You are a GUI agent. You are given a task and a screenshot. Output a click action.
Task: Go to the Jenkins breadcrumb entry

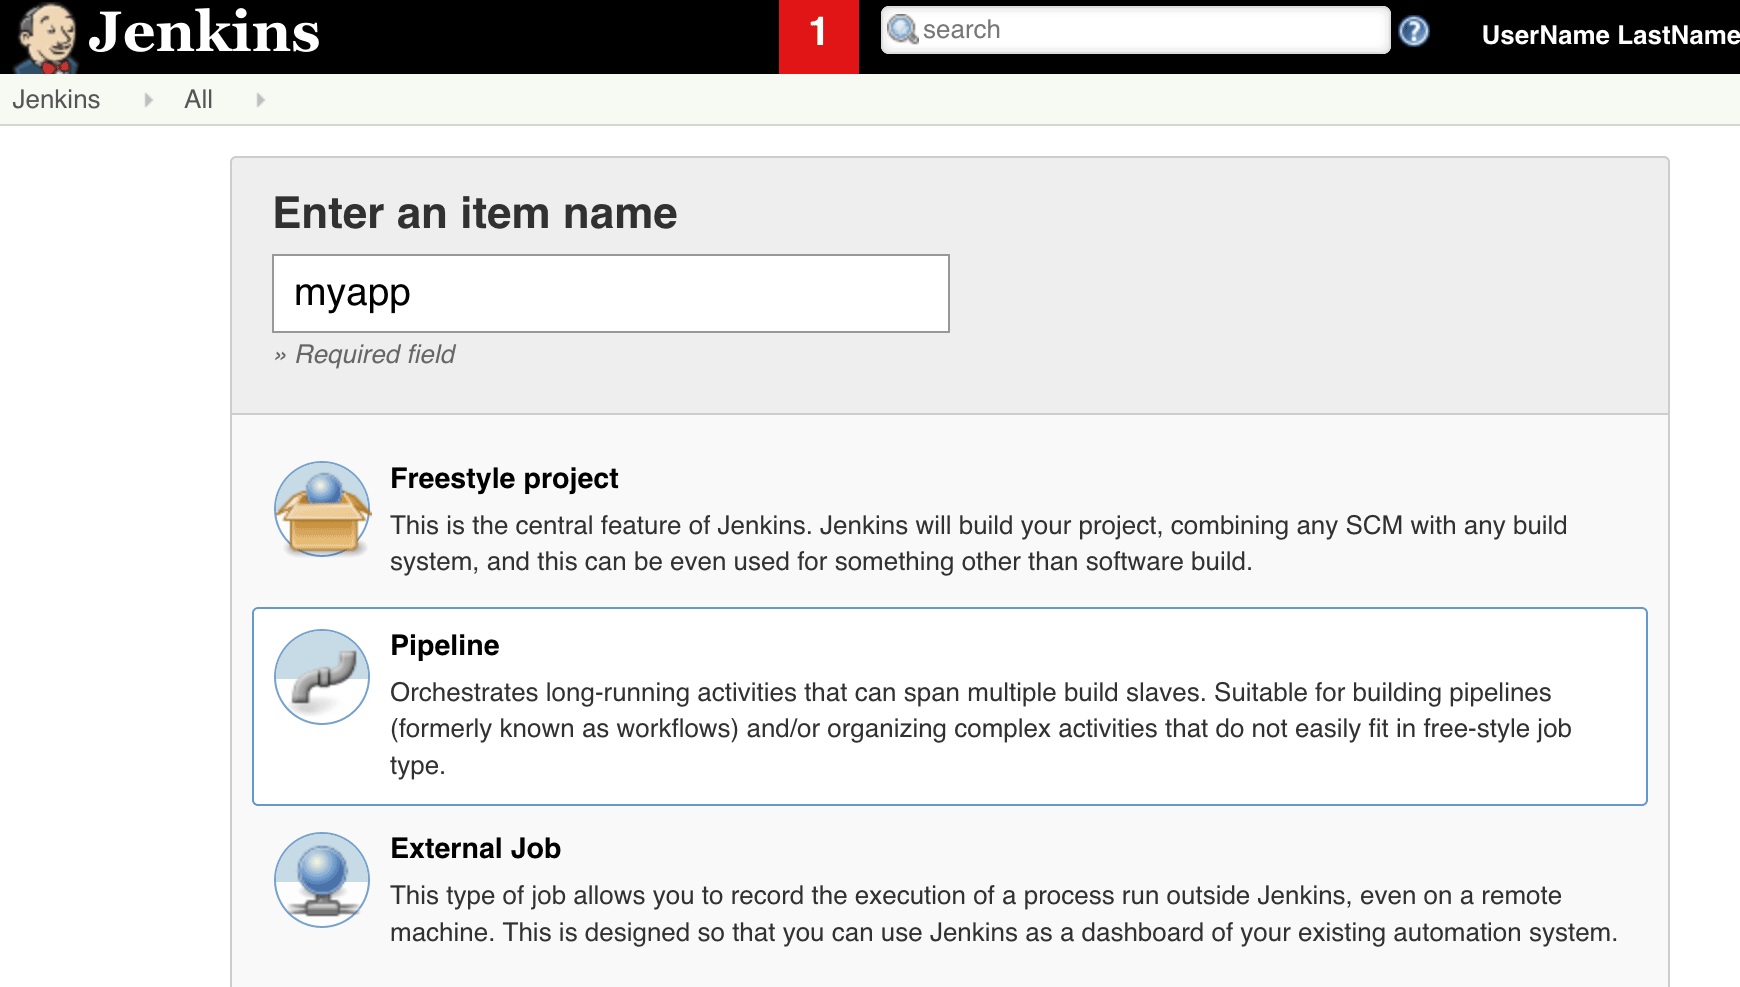57,99
